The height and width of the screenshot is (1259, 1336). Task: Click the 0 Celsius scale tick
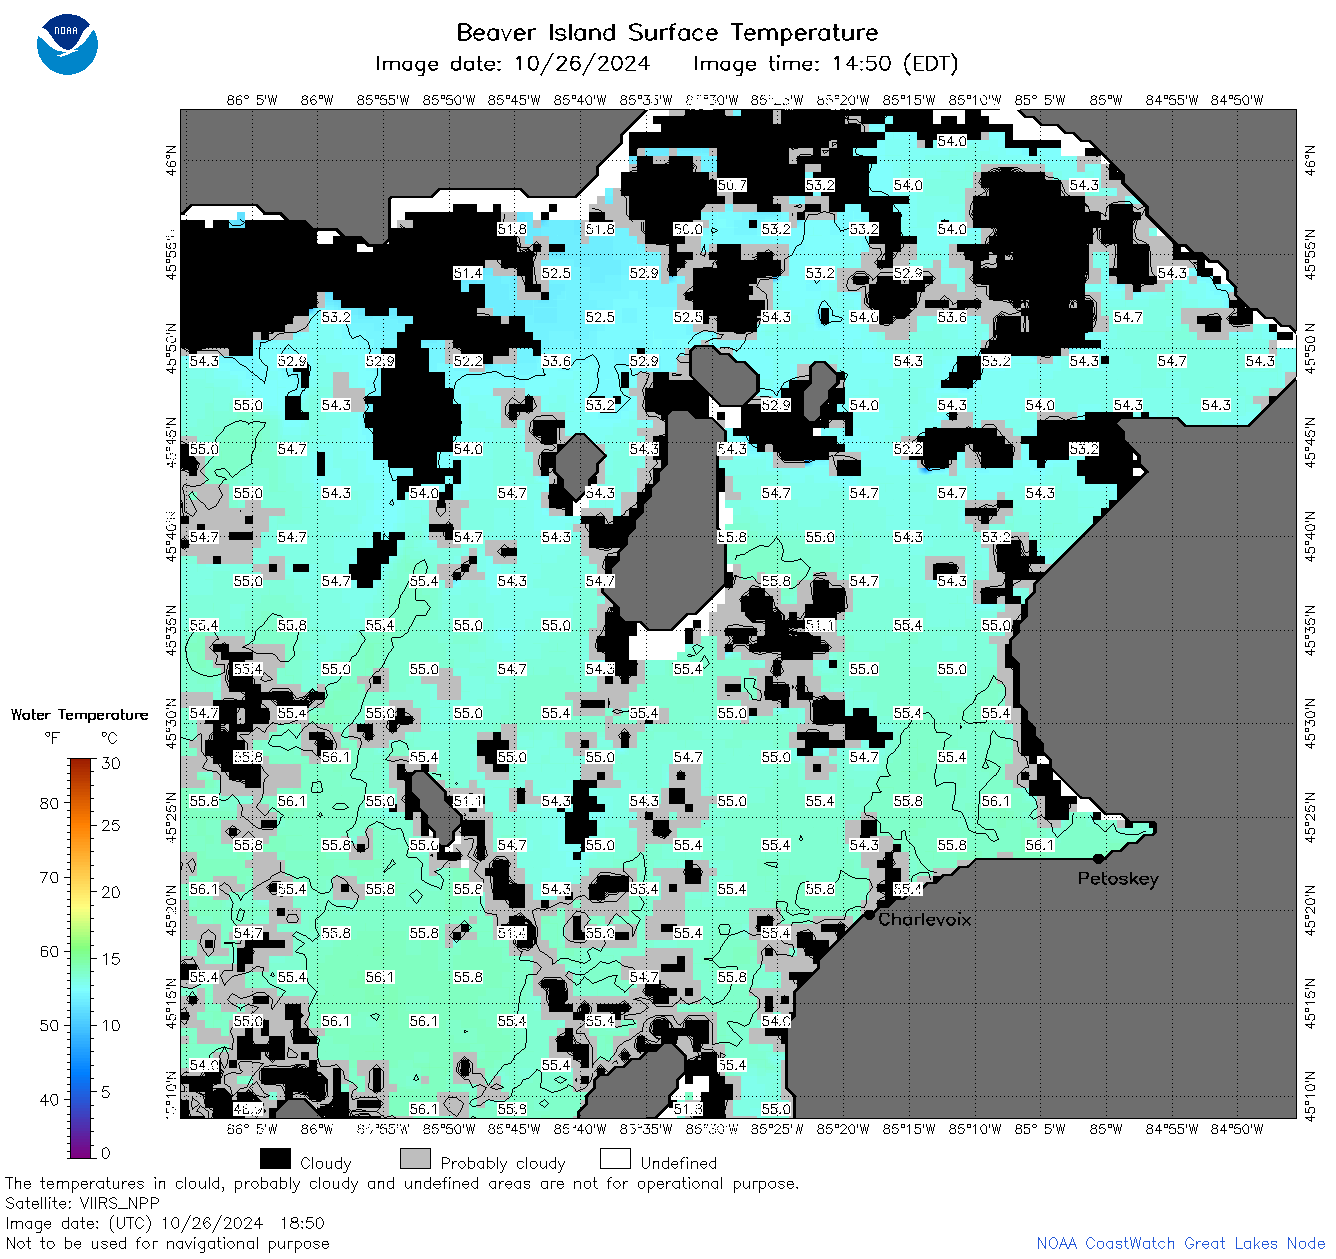106,1153
